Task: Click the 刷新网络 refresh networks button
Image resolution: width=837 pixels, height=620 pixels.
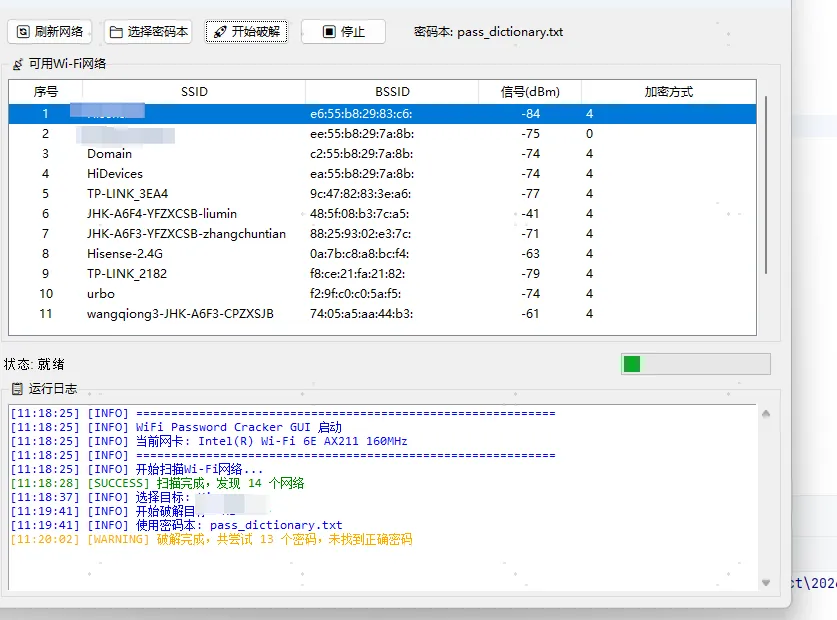Action: tap(50, 32)
